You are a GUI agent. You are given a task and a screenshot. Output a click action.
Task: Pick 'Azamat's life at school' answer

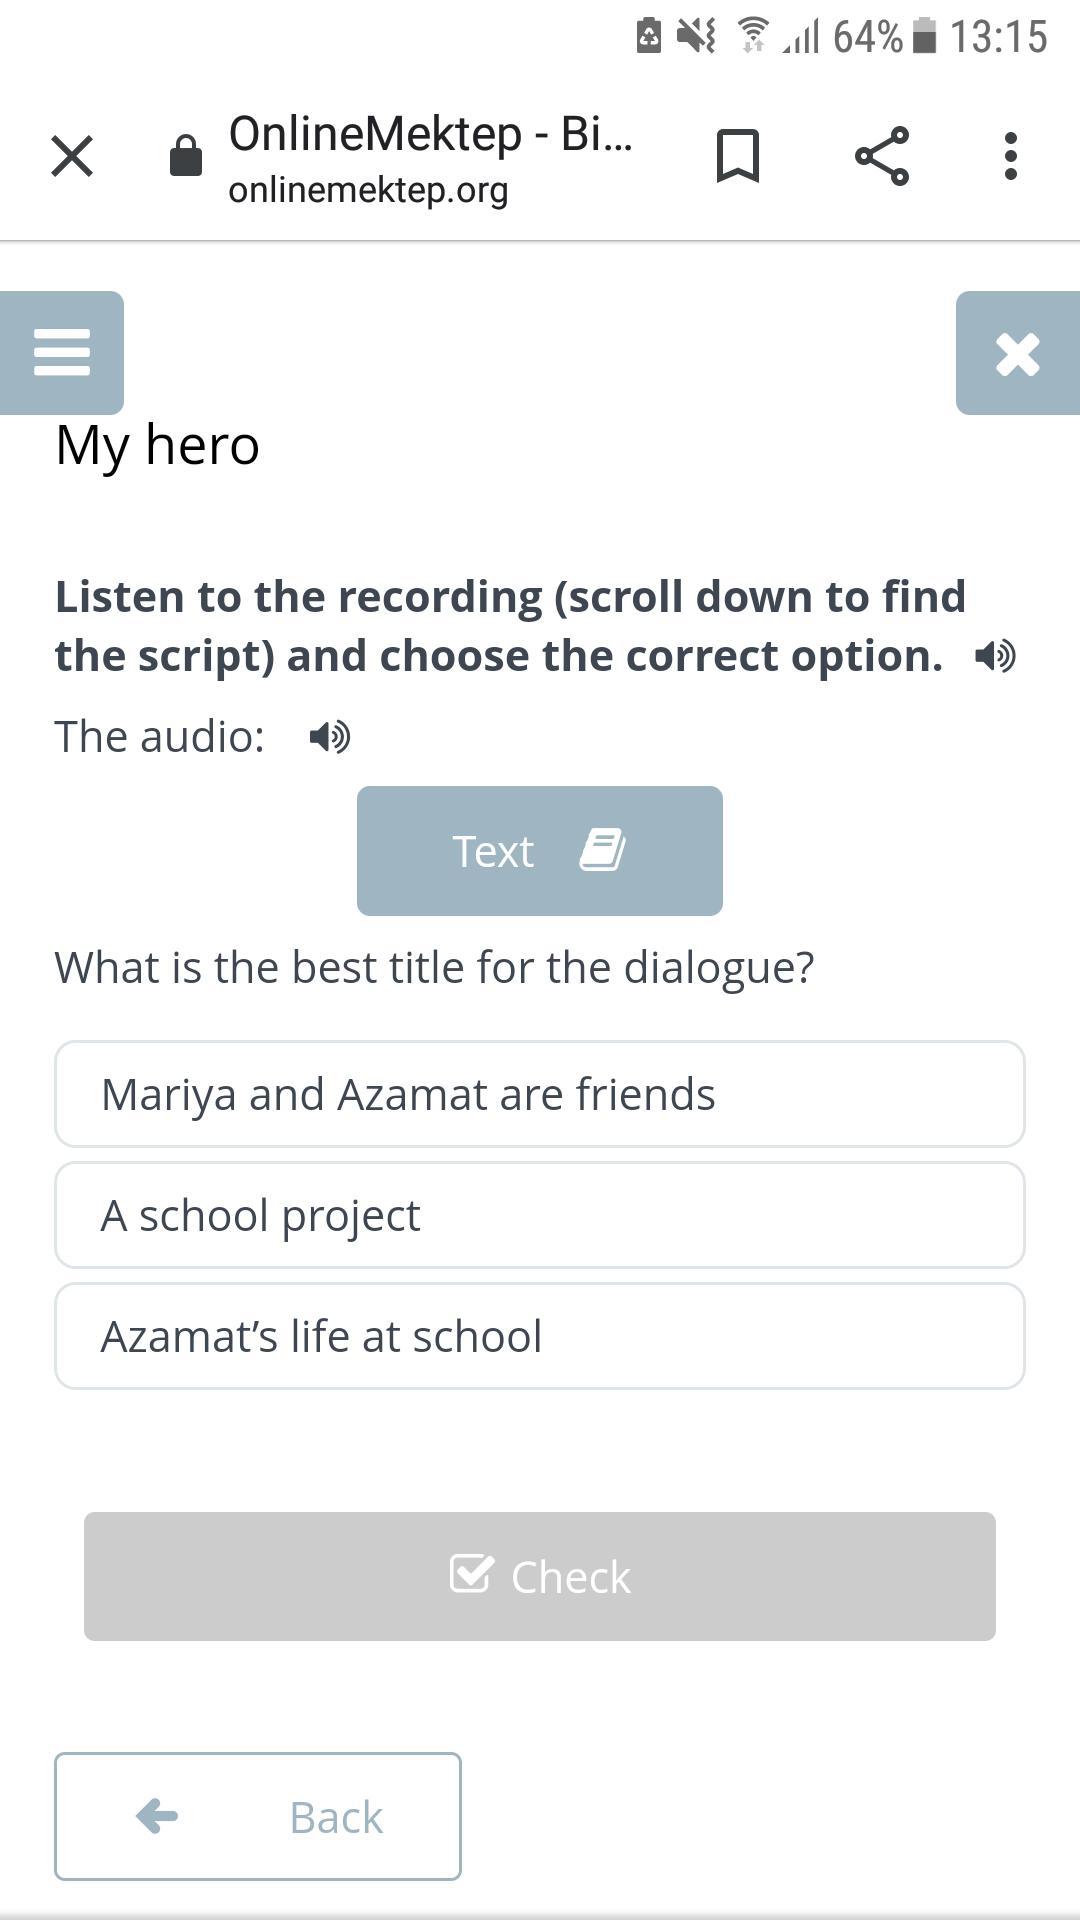point(540,1336)
